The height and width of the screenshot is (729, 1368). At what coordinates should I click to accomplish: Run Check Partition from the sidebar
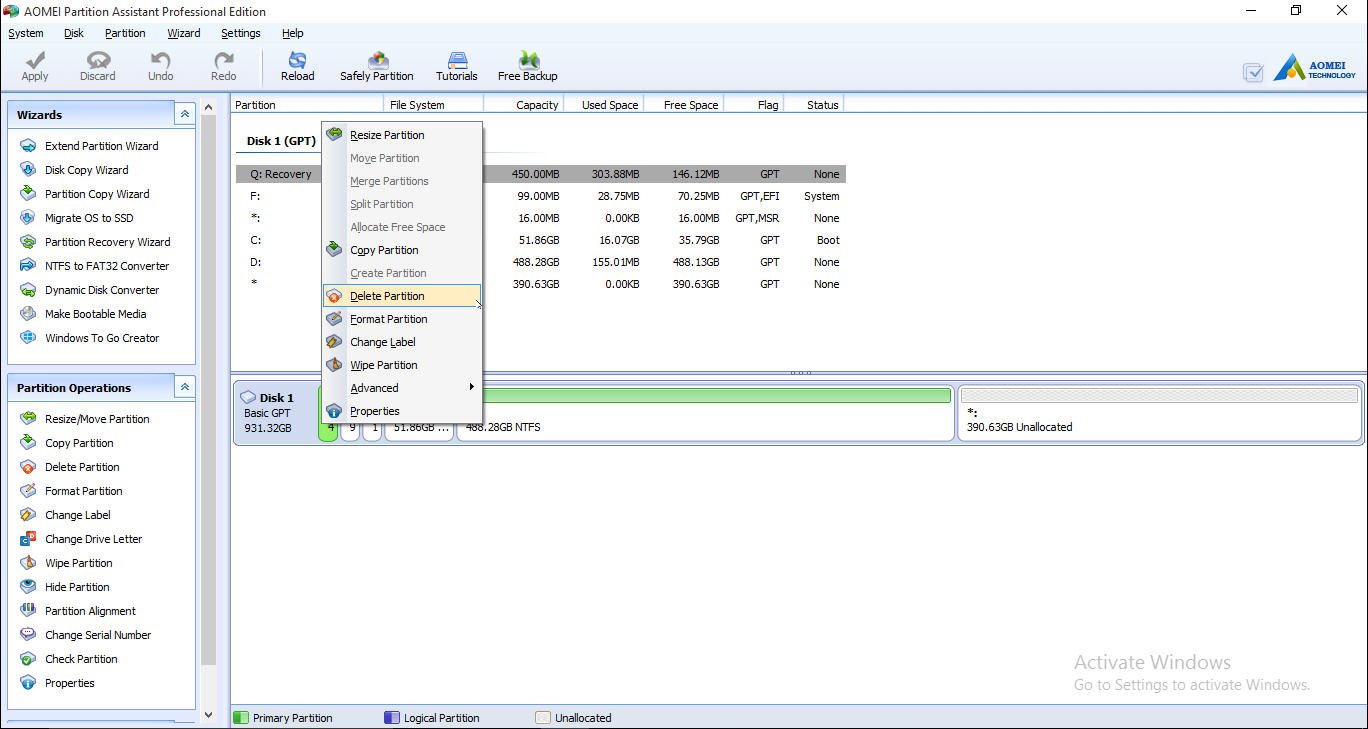pyautogui.click(x=69, y=659)
